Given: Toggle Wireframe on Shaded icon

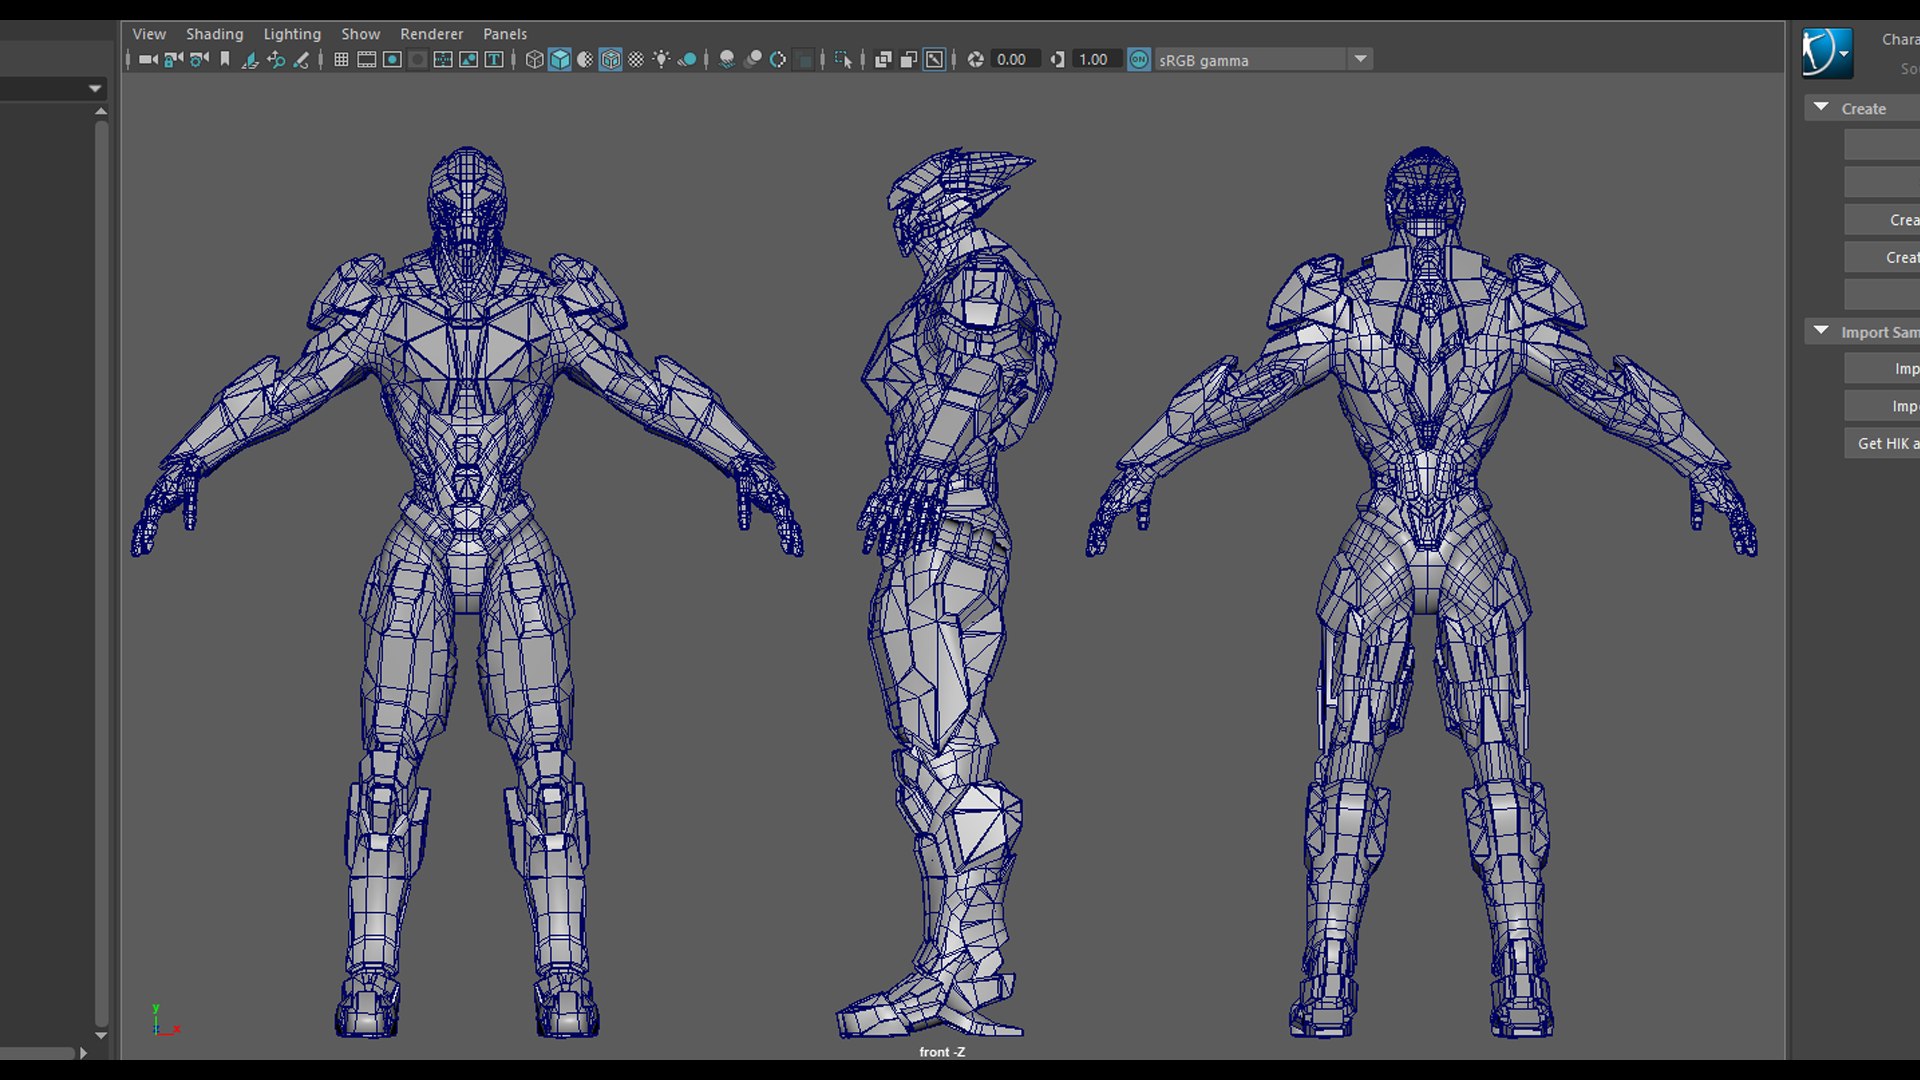Looking at the screenshot, I should [610, 60].
